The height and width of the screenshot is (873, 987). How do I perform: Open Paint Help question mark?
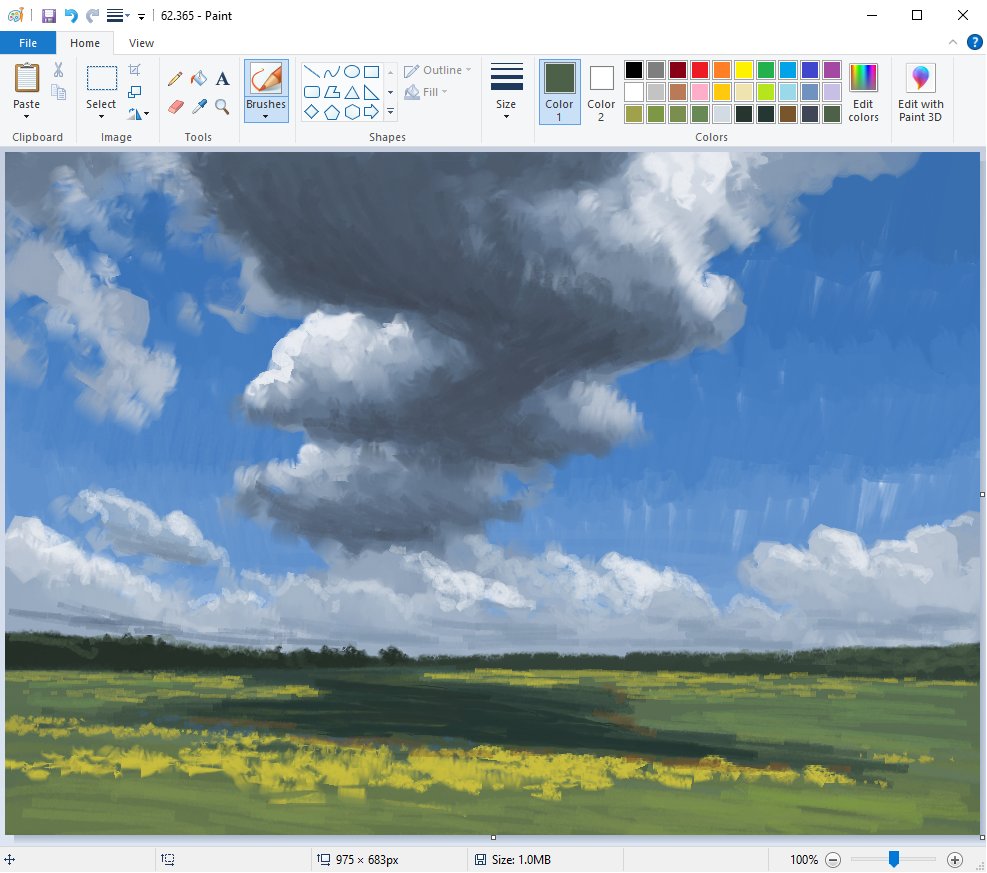(x=974, y=42)
